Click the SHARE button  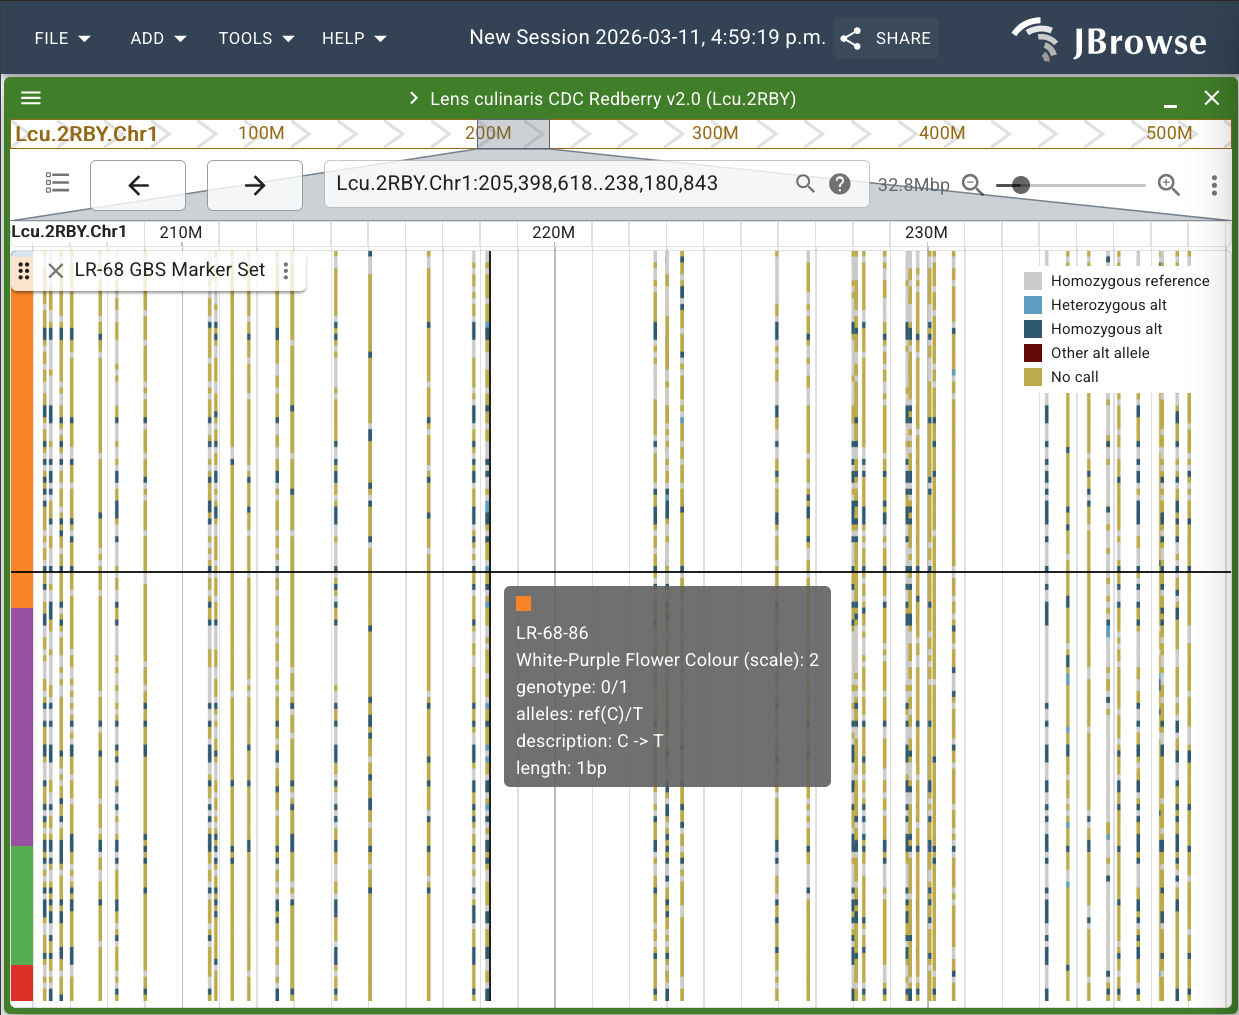point(886,38)
